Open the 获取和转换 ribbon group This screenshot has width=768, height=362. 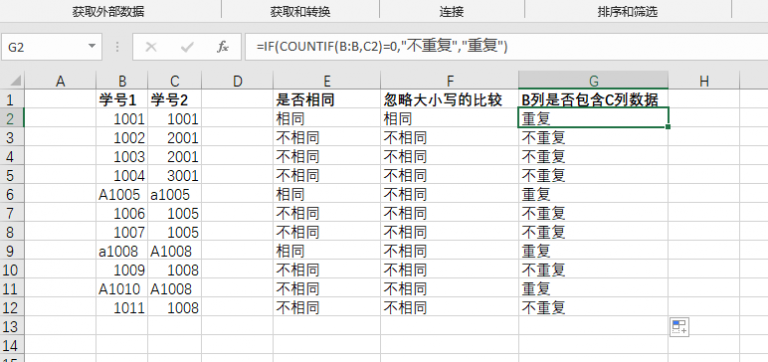300,12
